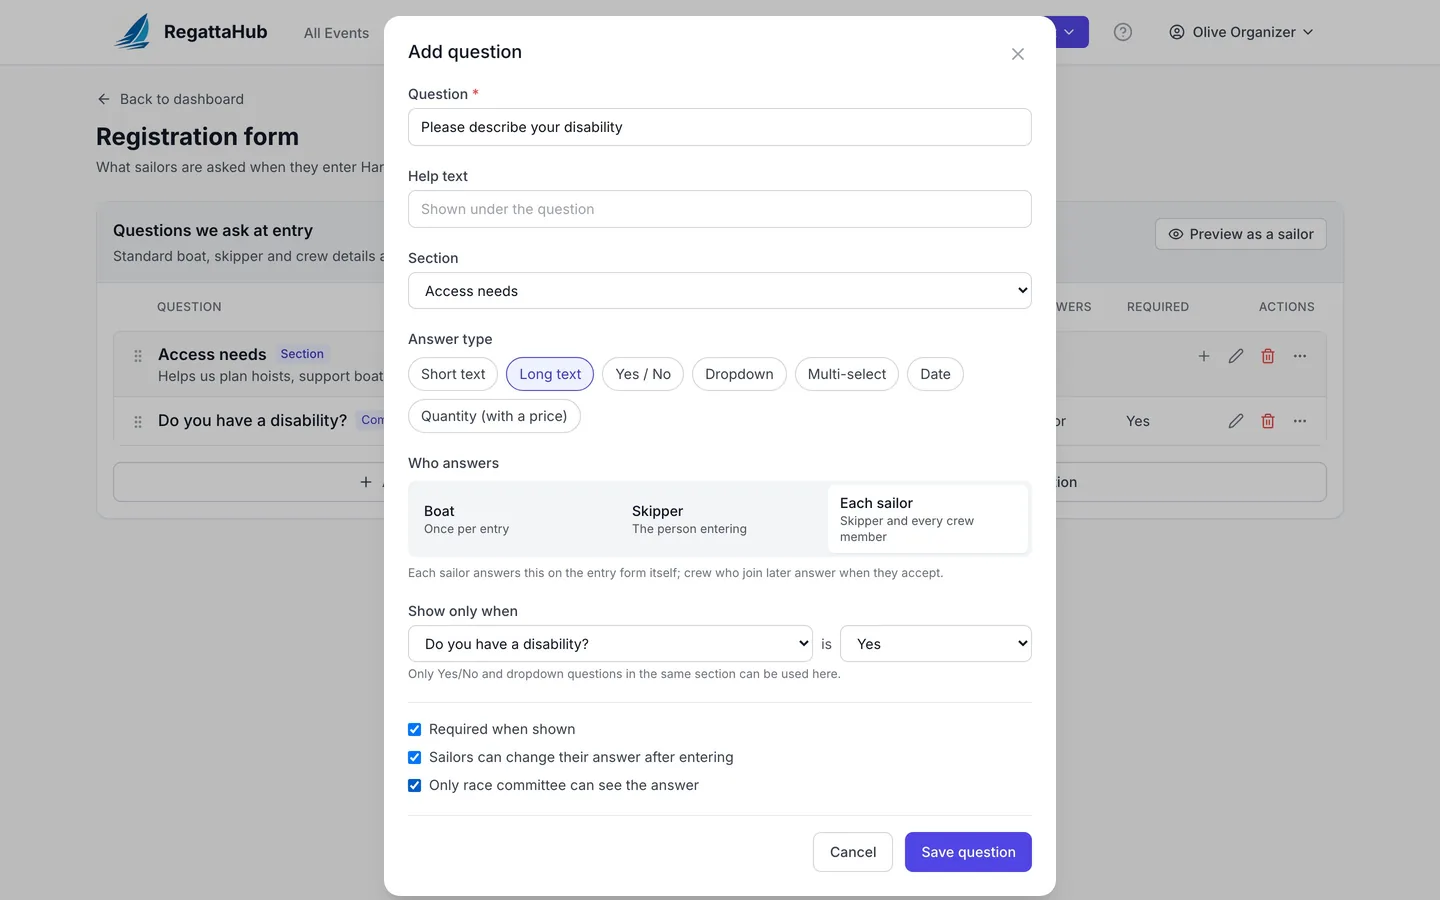Edit the disability question pencil icon
This screenshot has height=900, width=1440.
[x=1236, y=421]
